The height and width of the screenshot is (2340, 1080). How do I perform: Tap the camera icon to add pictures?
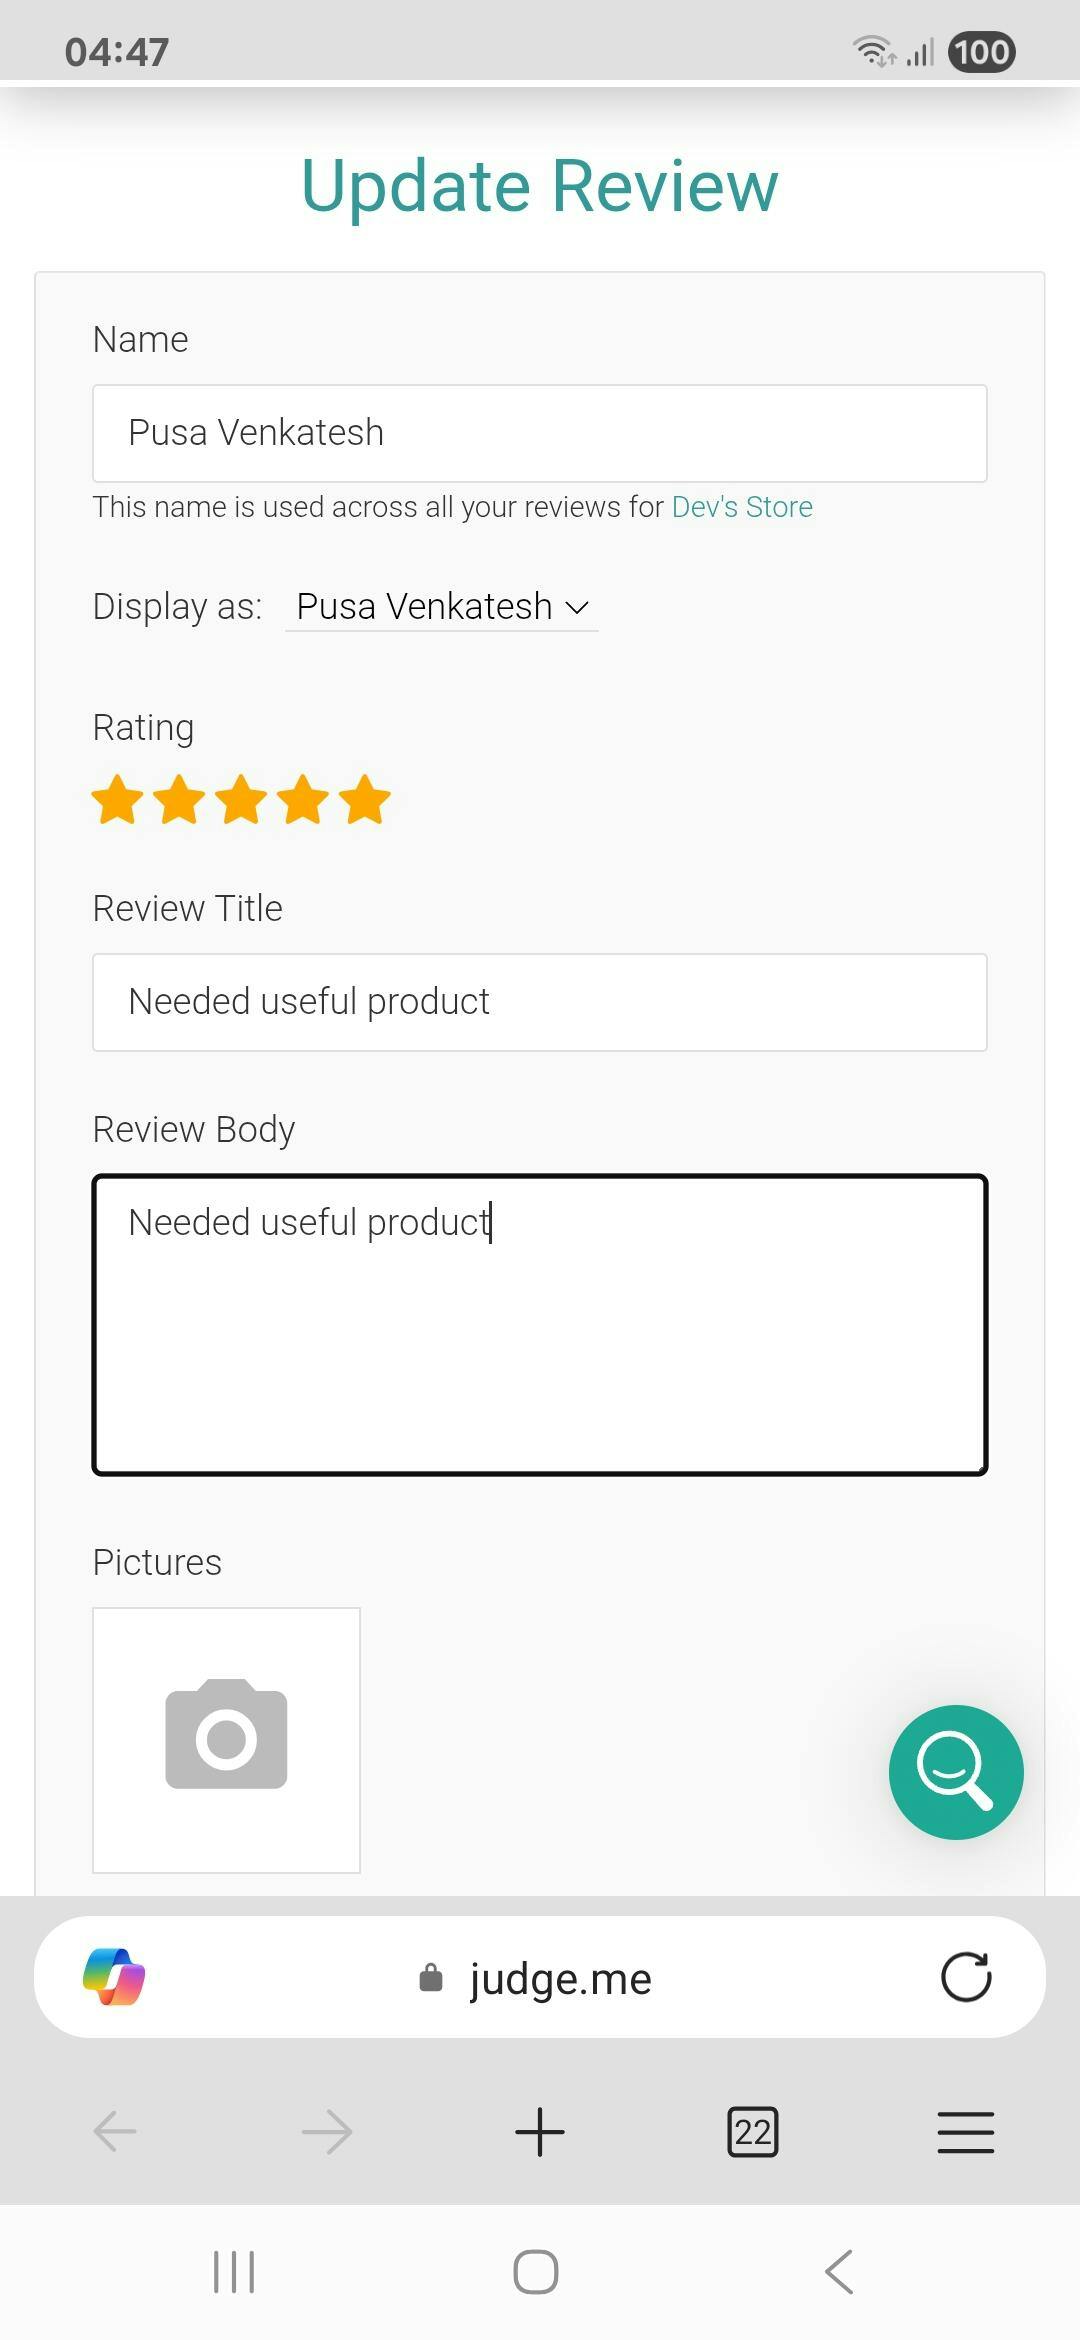[226, 1739]
